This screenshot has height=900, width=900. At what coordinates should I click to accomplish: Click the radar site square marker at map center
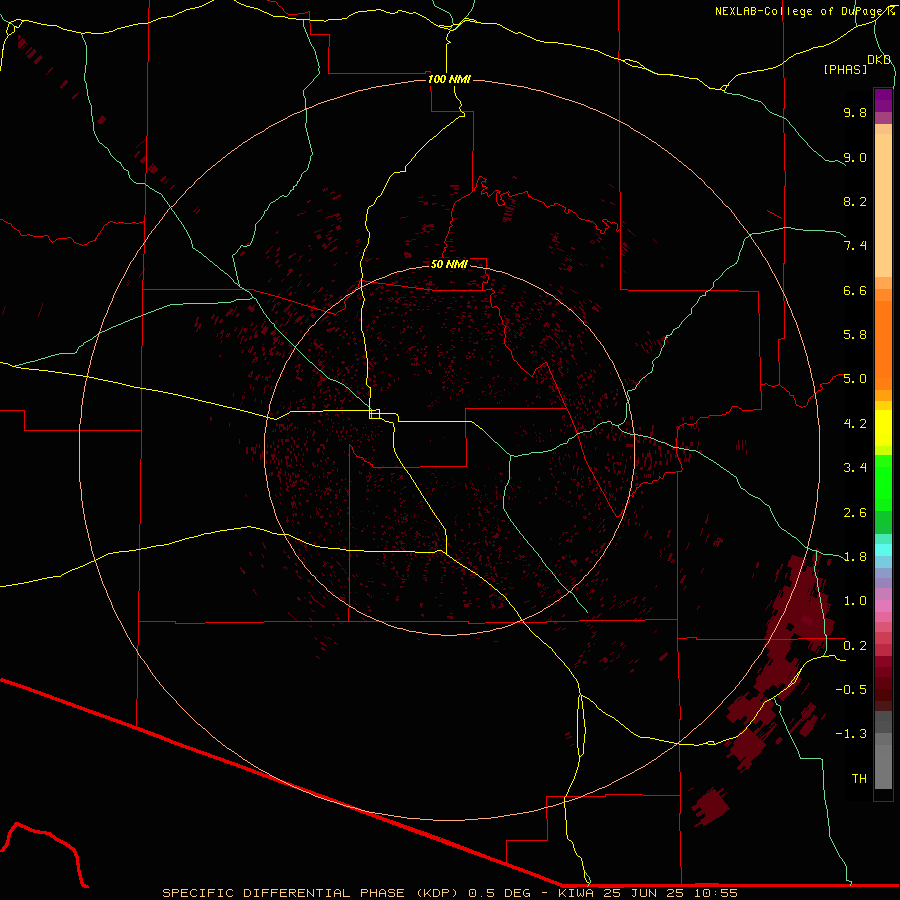(x=374, y=414)
